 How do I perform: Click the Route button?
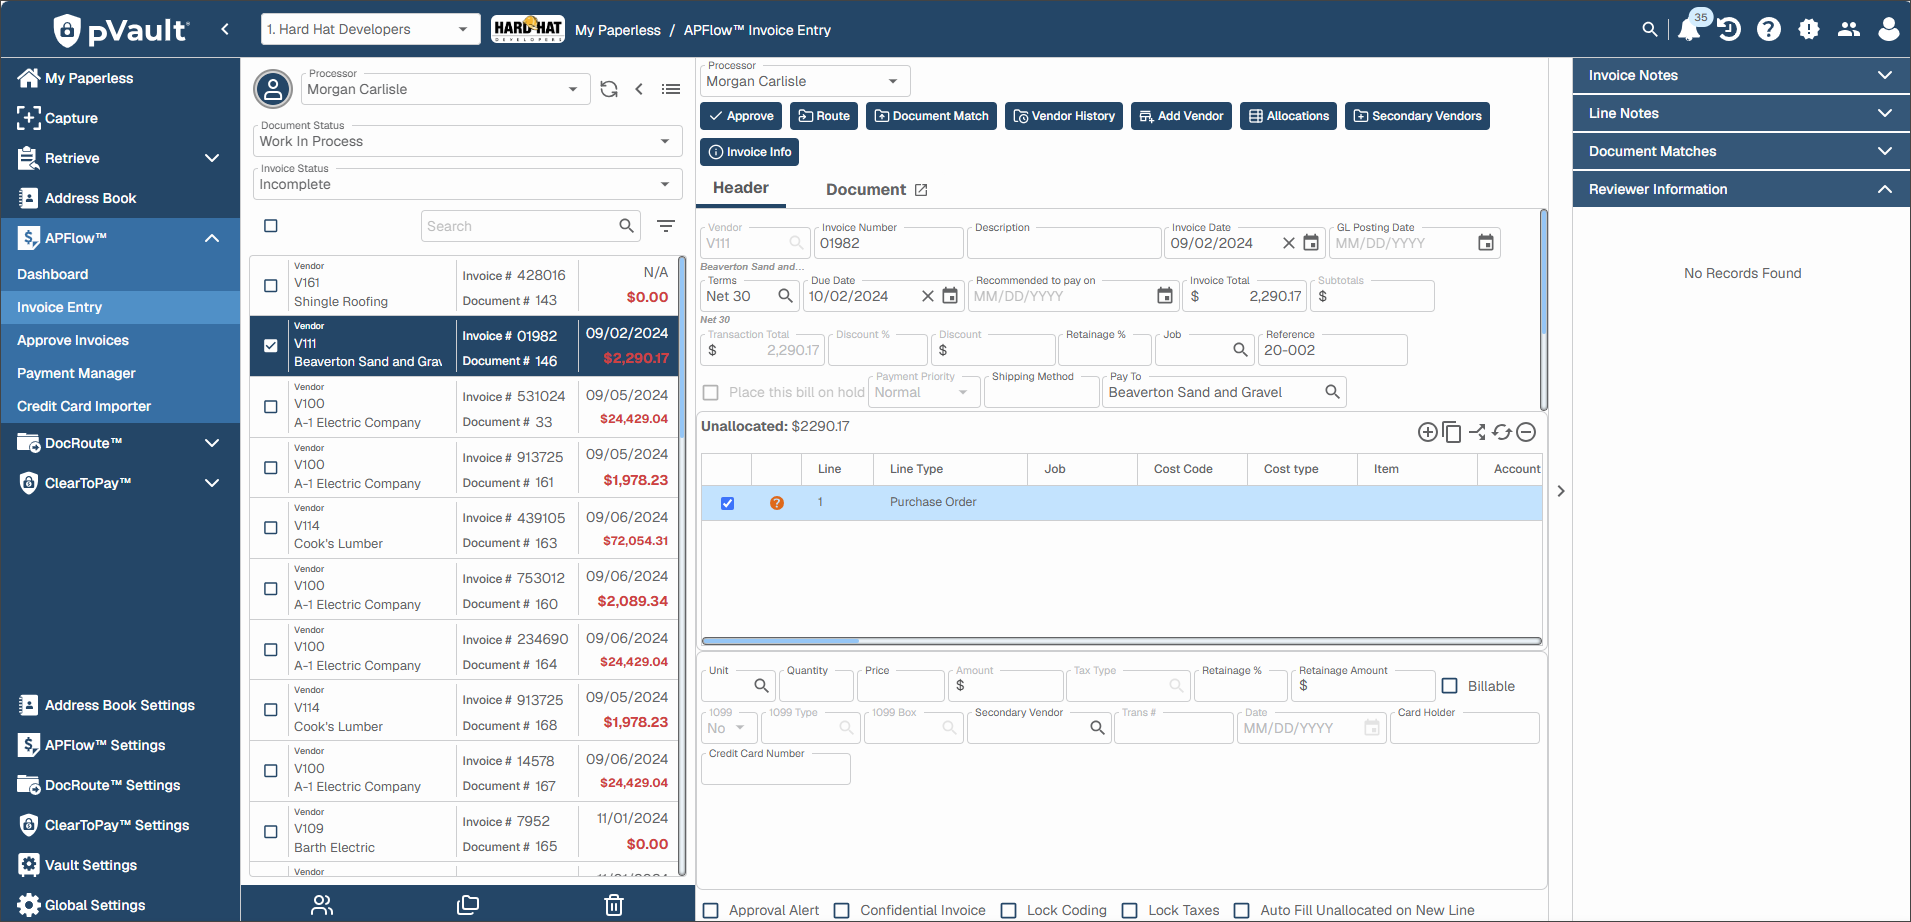point(824,116)
